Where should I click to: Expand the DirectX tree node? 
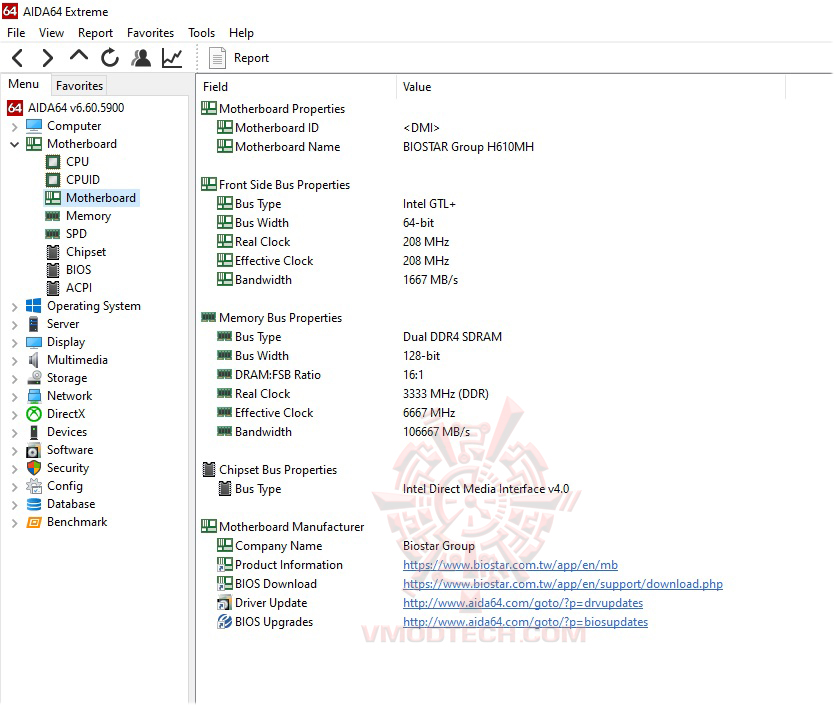14,415
